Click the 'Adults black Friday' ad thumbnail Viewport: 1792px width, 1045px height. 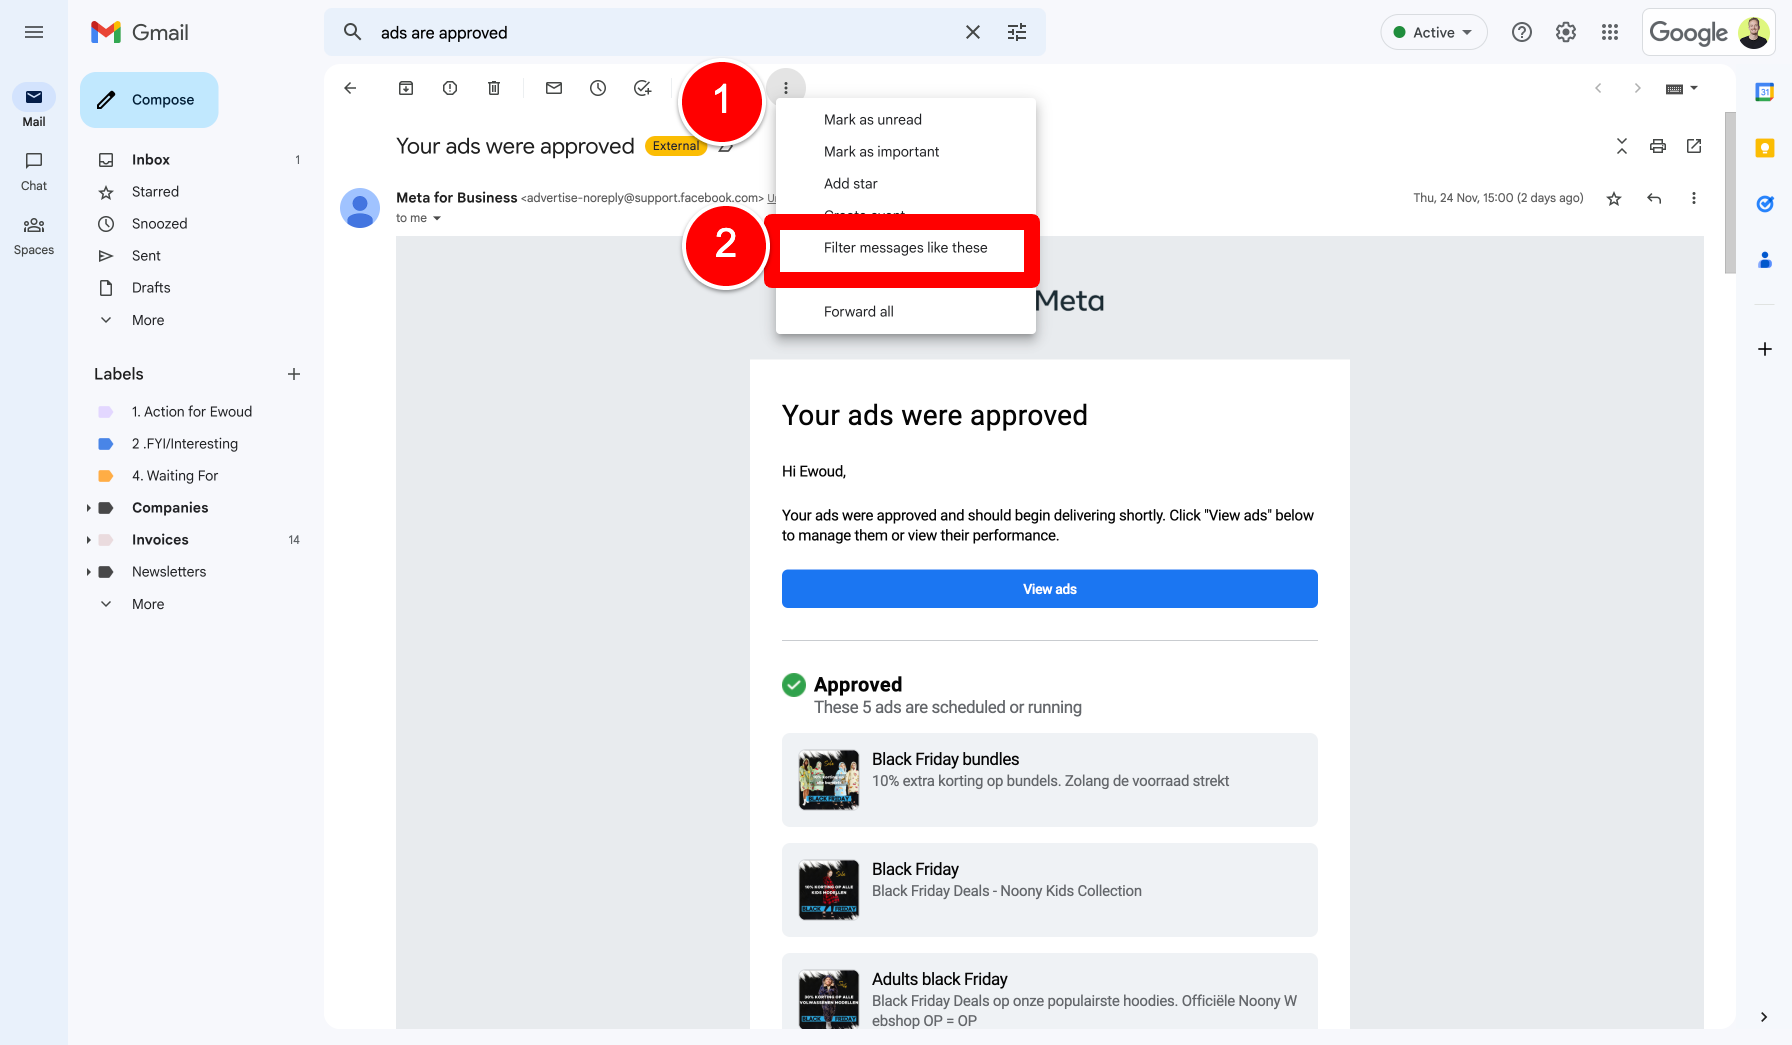[829, 999]
